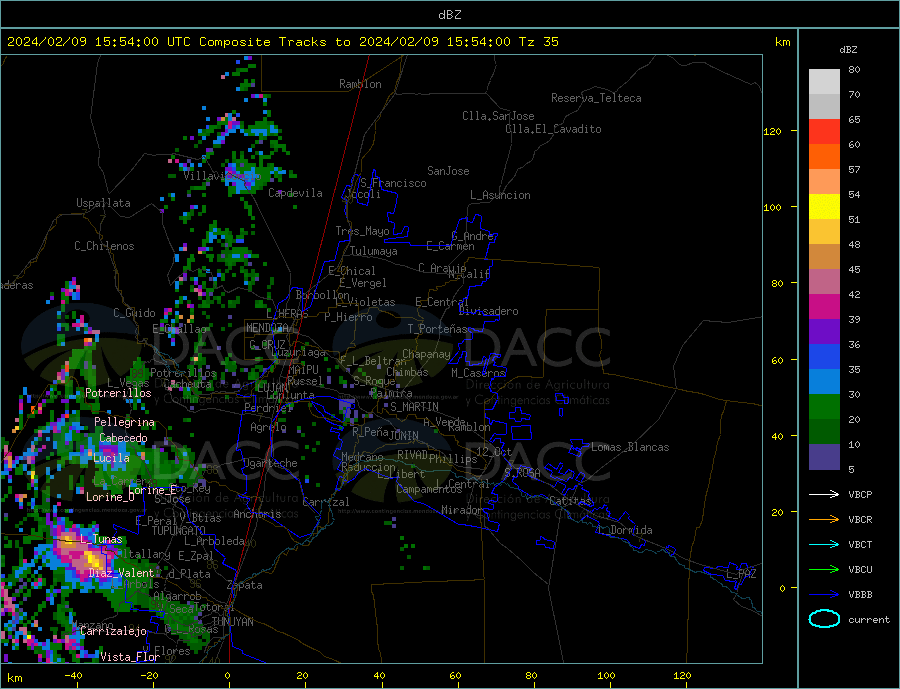Pick the salmon swatch between 57 and 54
The width and height of the screenshot is (900, 689).
[824, 181]
